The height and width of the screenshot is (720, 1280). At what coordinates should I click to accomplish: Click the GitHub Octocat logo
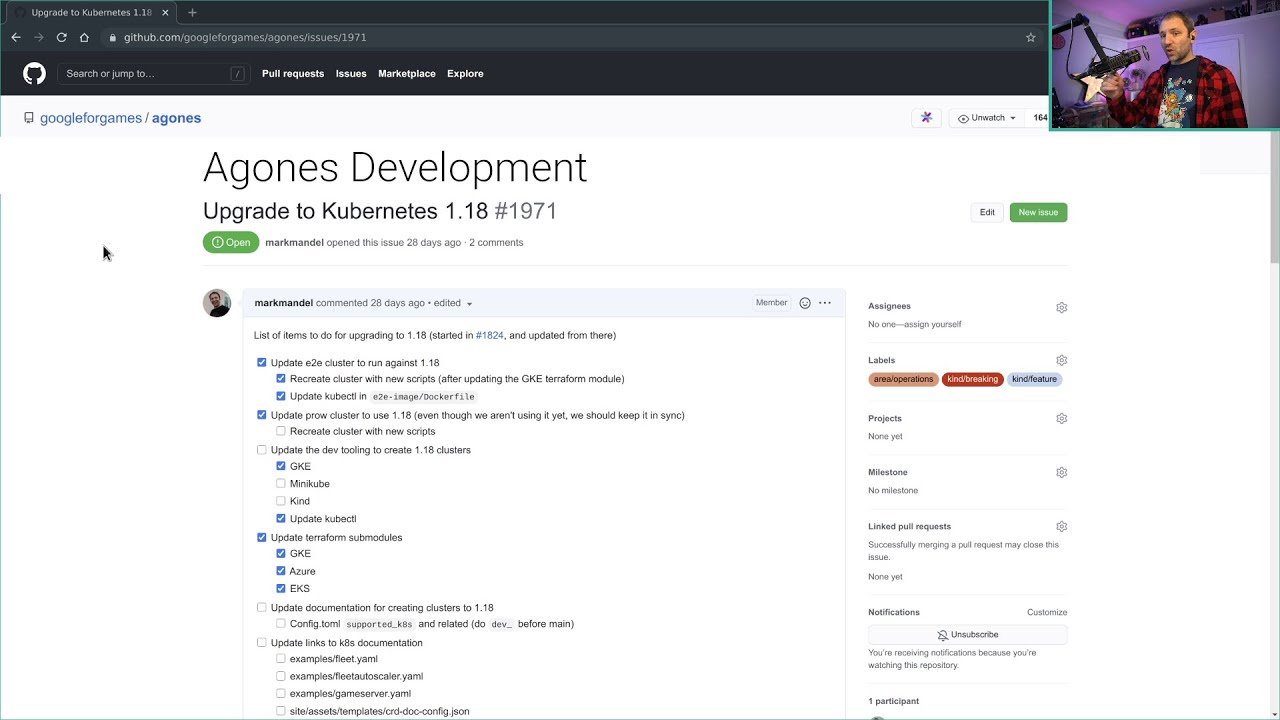tap(34, 73)
